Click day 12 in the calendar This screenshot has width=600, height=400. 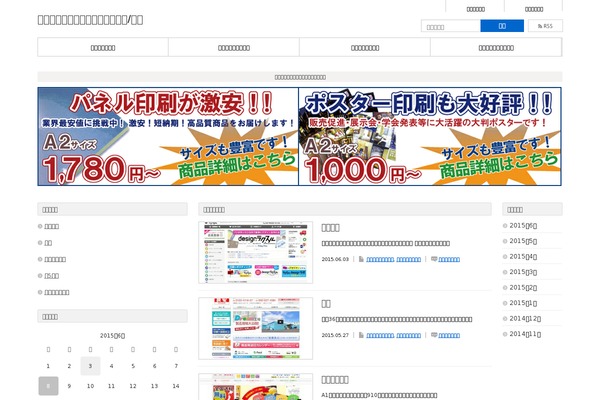point(133,386)
